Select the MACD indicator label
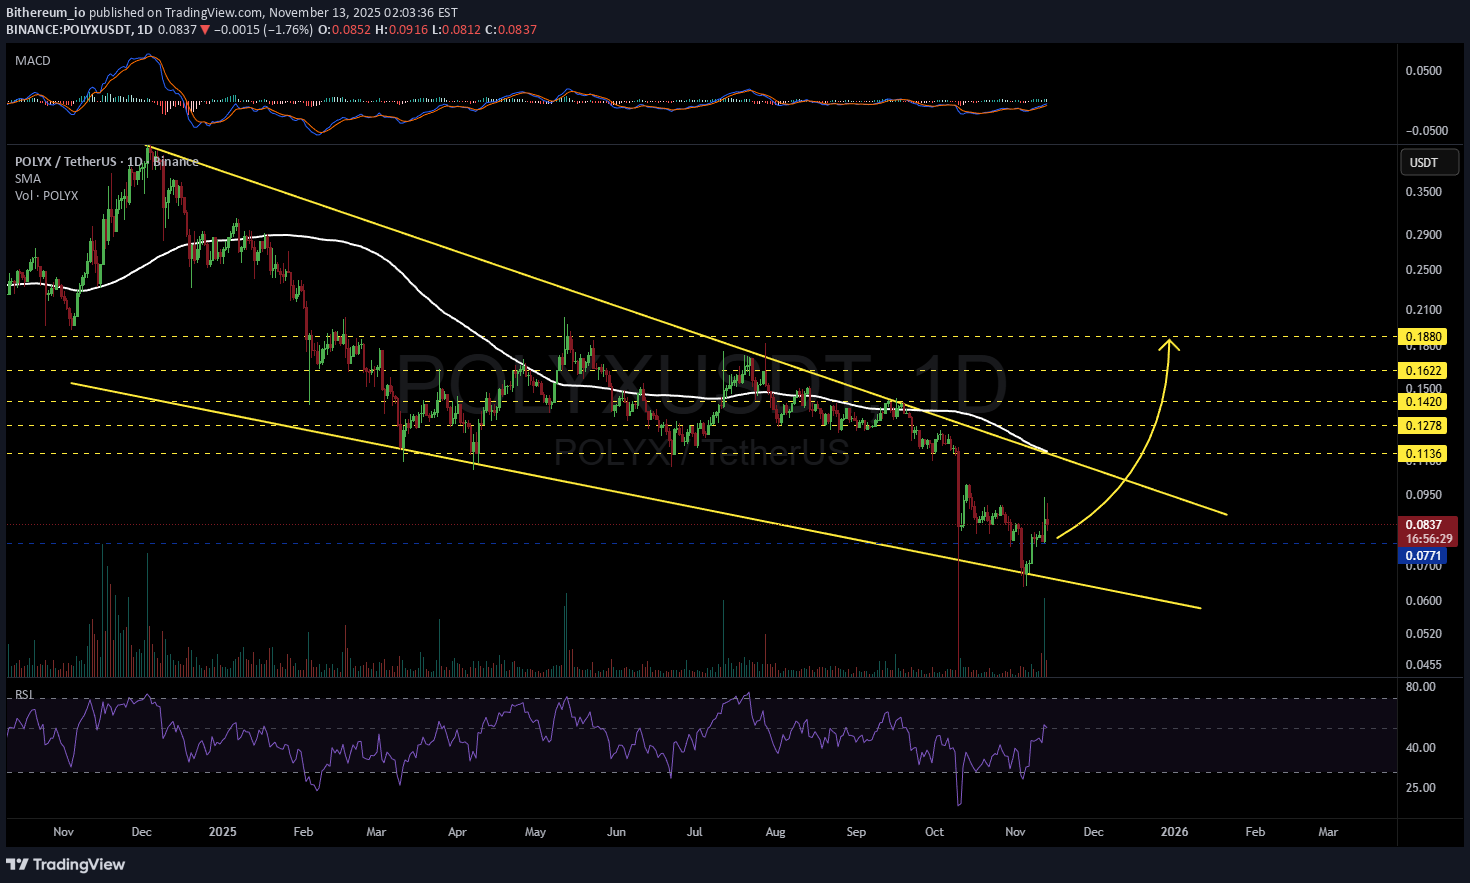1470x883 pixels. tap(33, 61)
